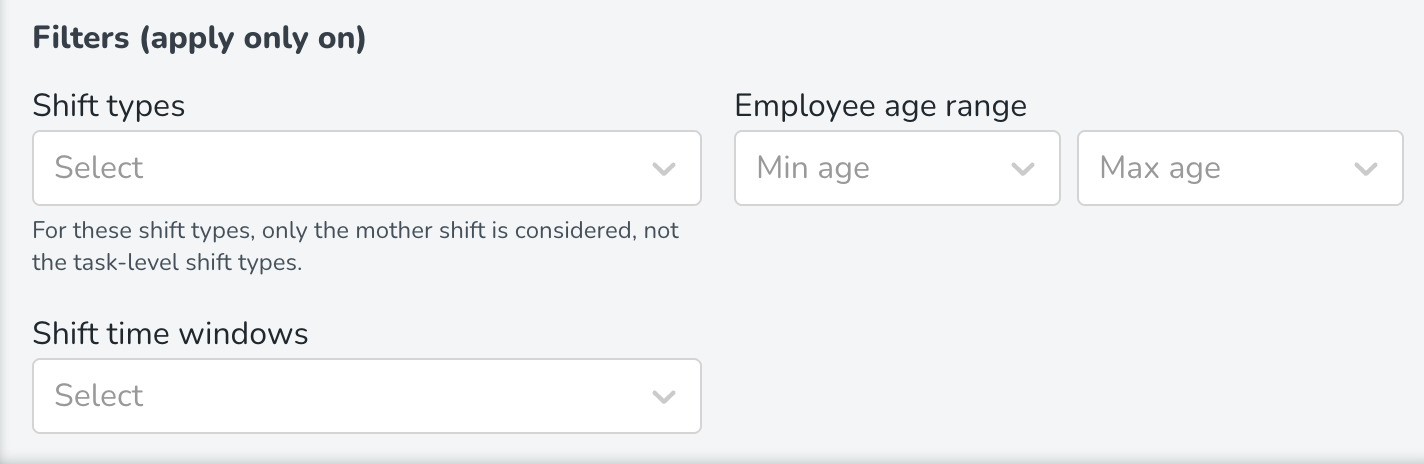Click the chevron in Shift types field
The width and height of the screenshot is (1424, 464).
click(664, 169)
